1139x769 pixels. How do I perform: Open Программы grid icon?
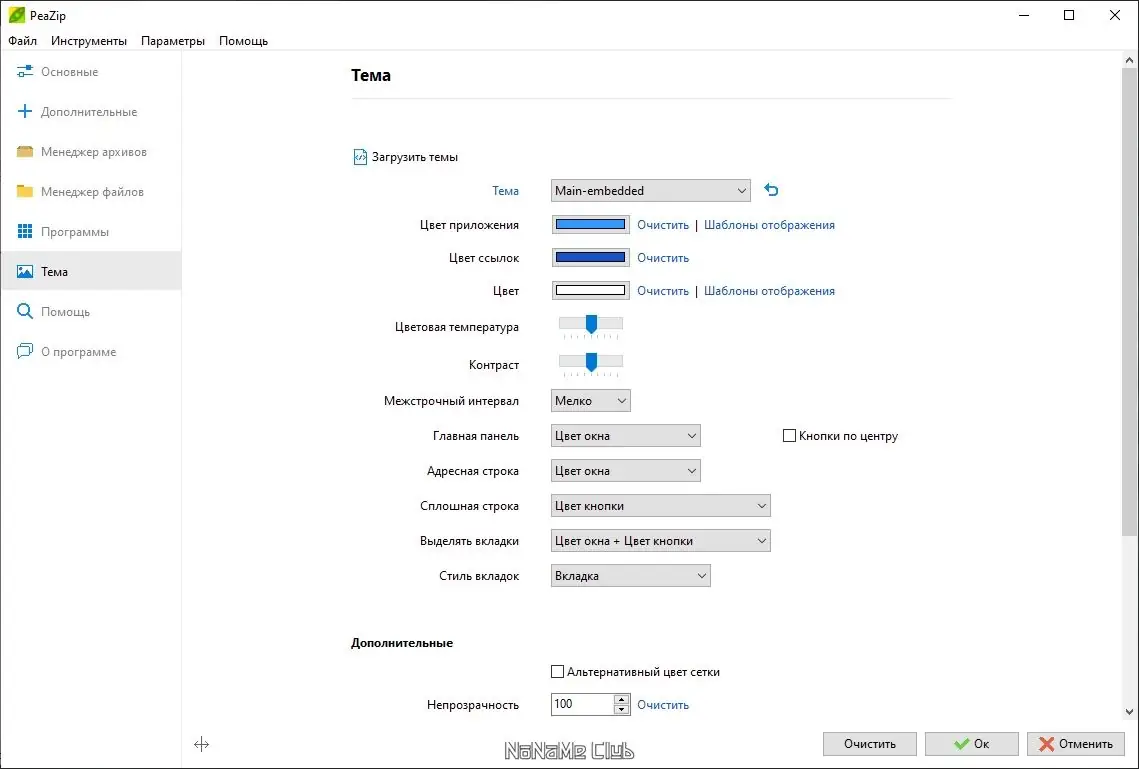[25, 232]
